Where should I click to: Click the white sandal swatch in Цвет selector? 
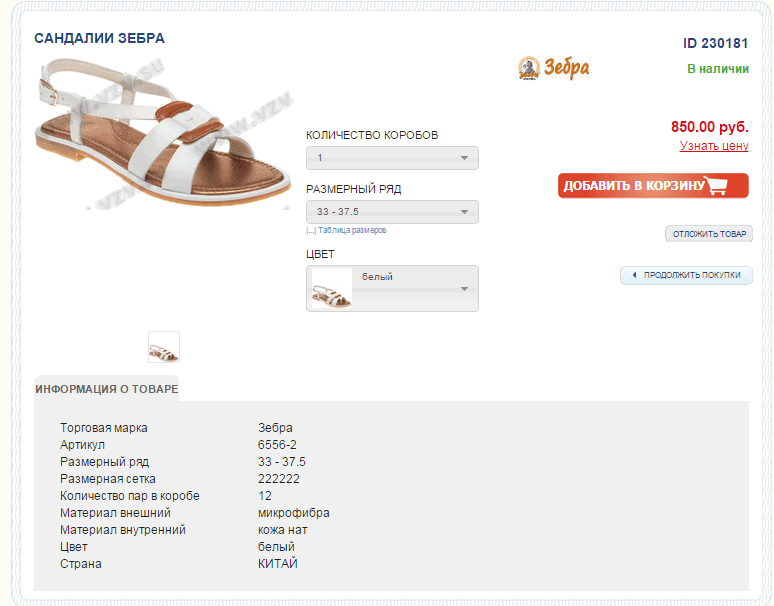[331, 289]
